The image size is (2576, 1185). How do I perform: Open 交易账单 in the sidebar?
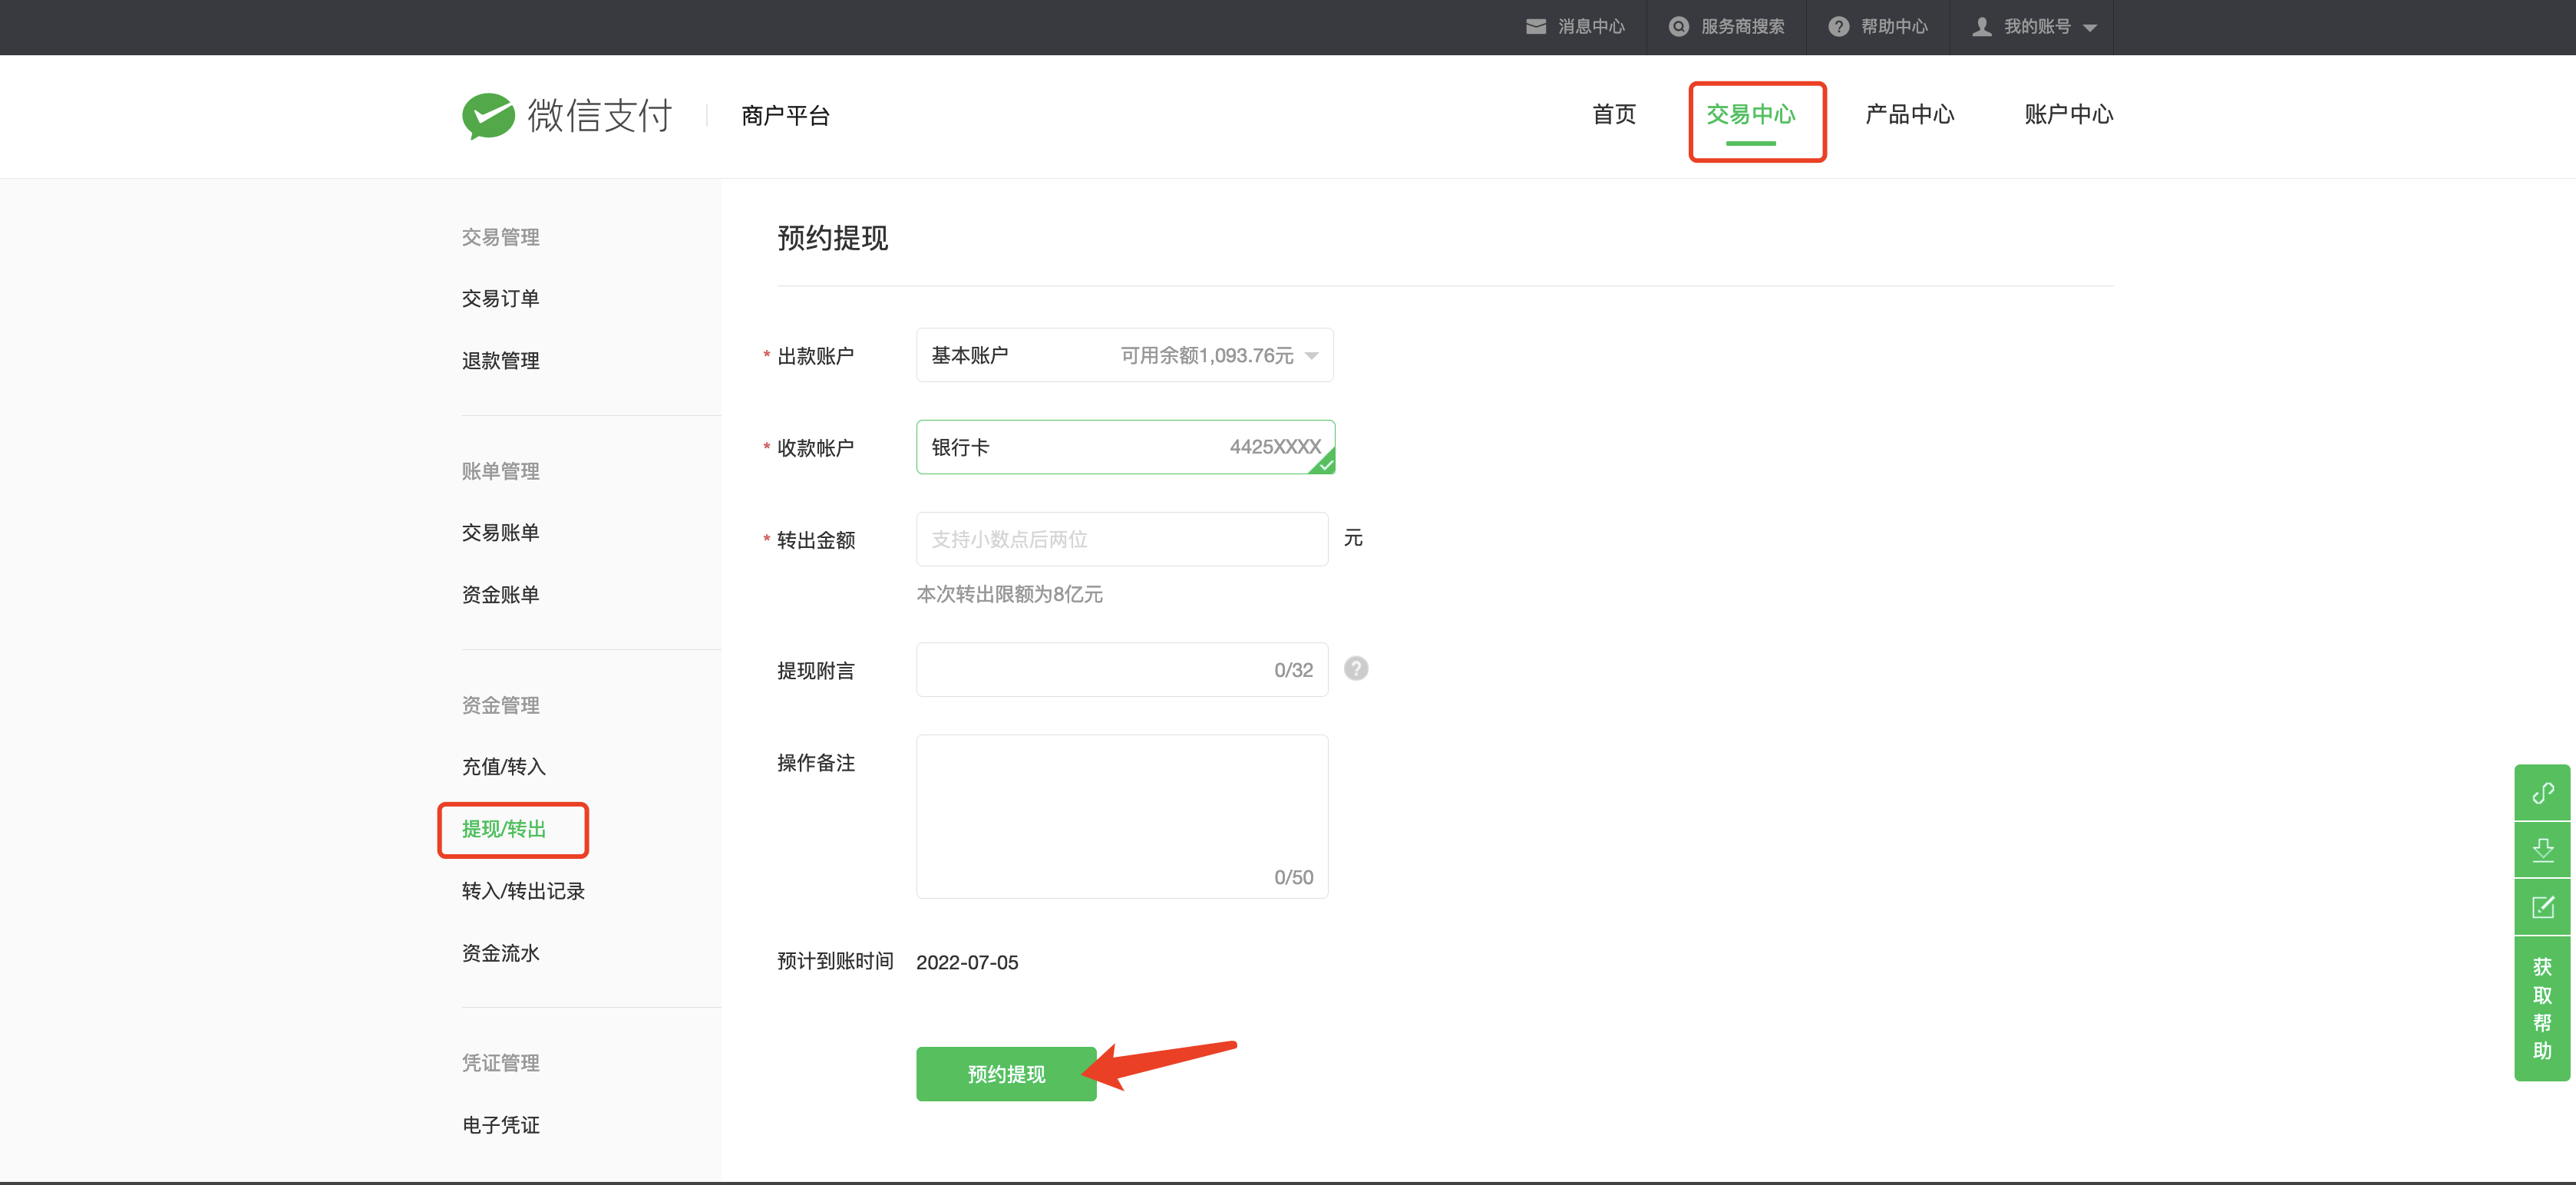[x=500, y=532]
